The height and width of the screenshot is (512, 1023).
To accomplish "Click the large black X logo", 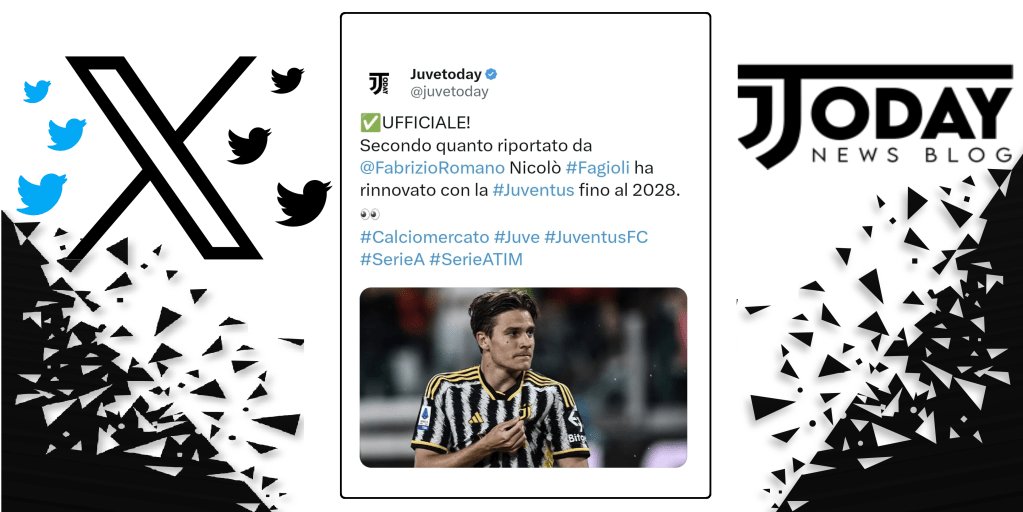I will coord(164,157).
